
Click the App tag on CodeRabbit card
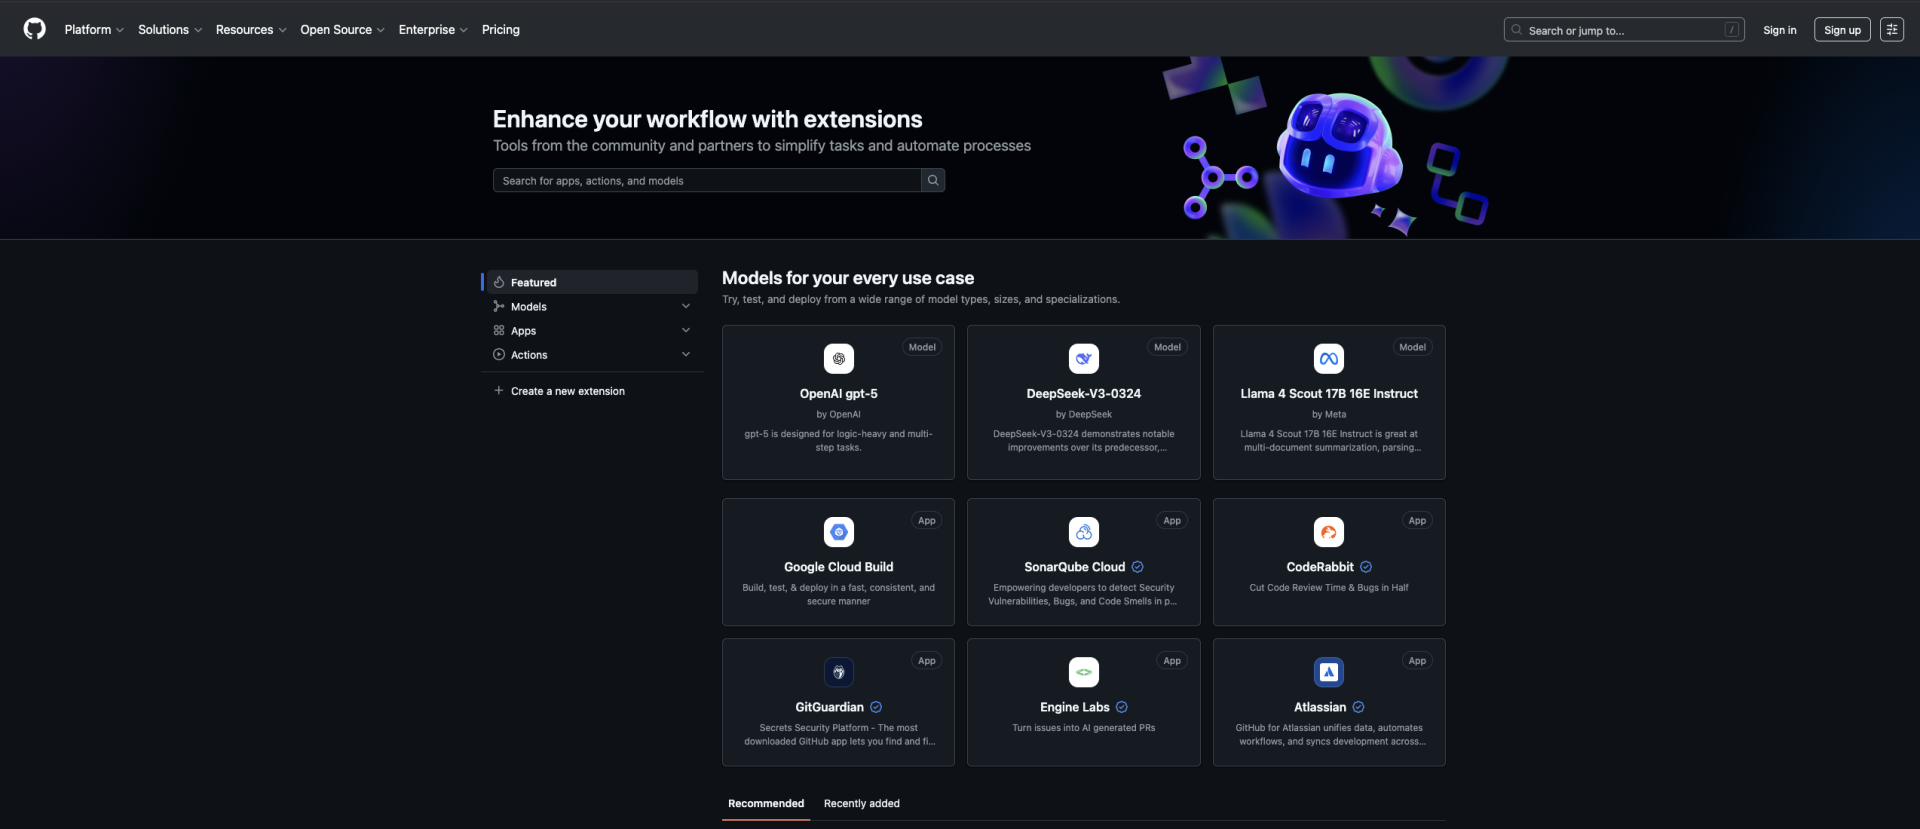tap(1417, 521)
